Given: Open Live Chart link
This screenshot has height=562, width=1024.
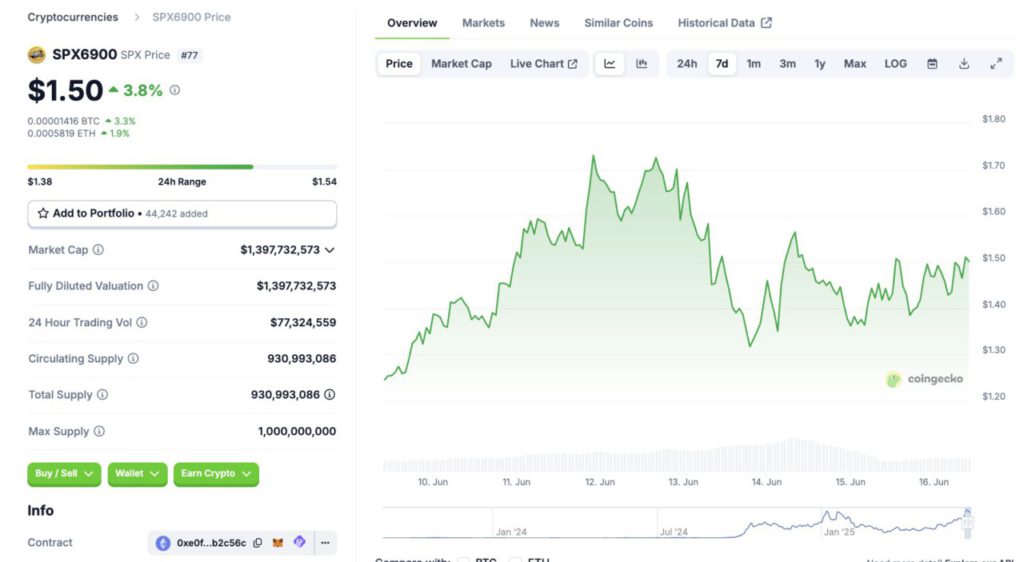Looking at the screenshot, I should tap(543, 64).
